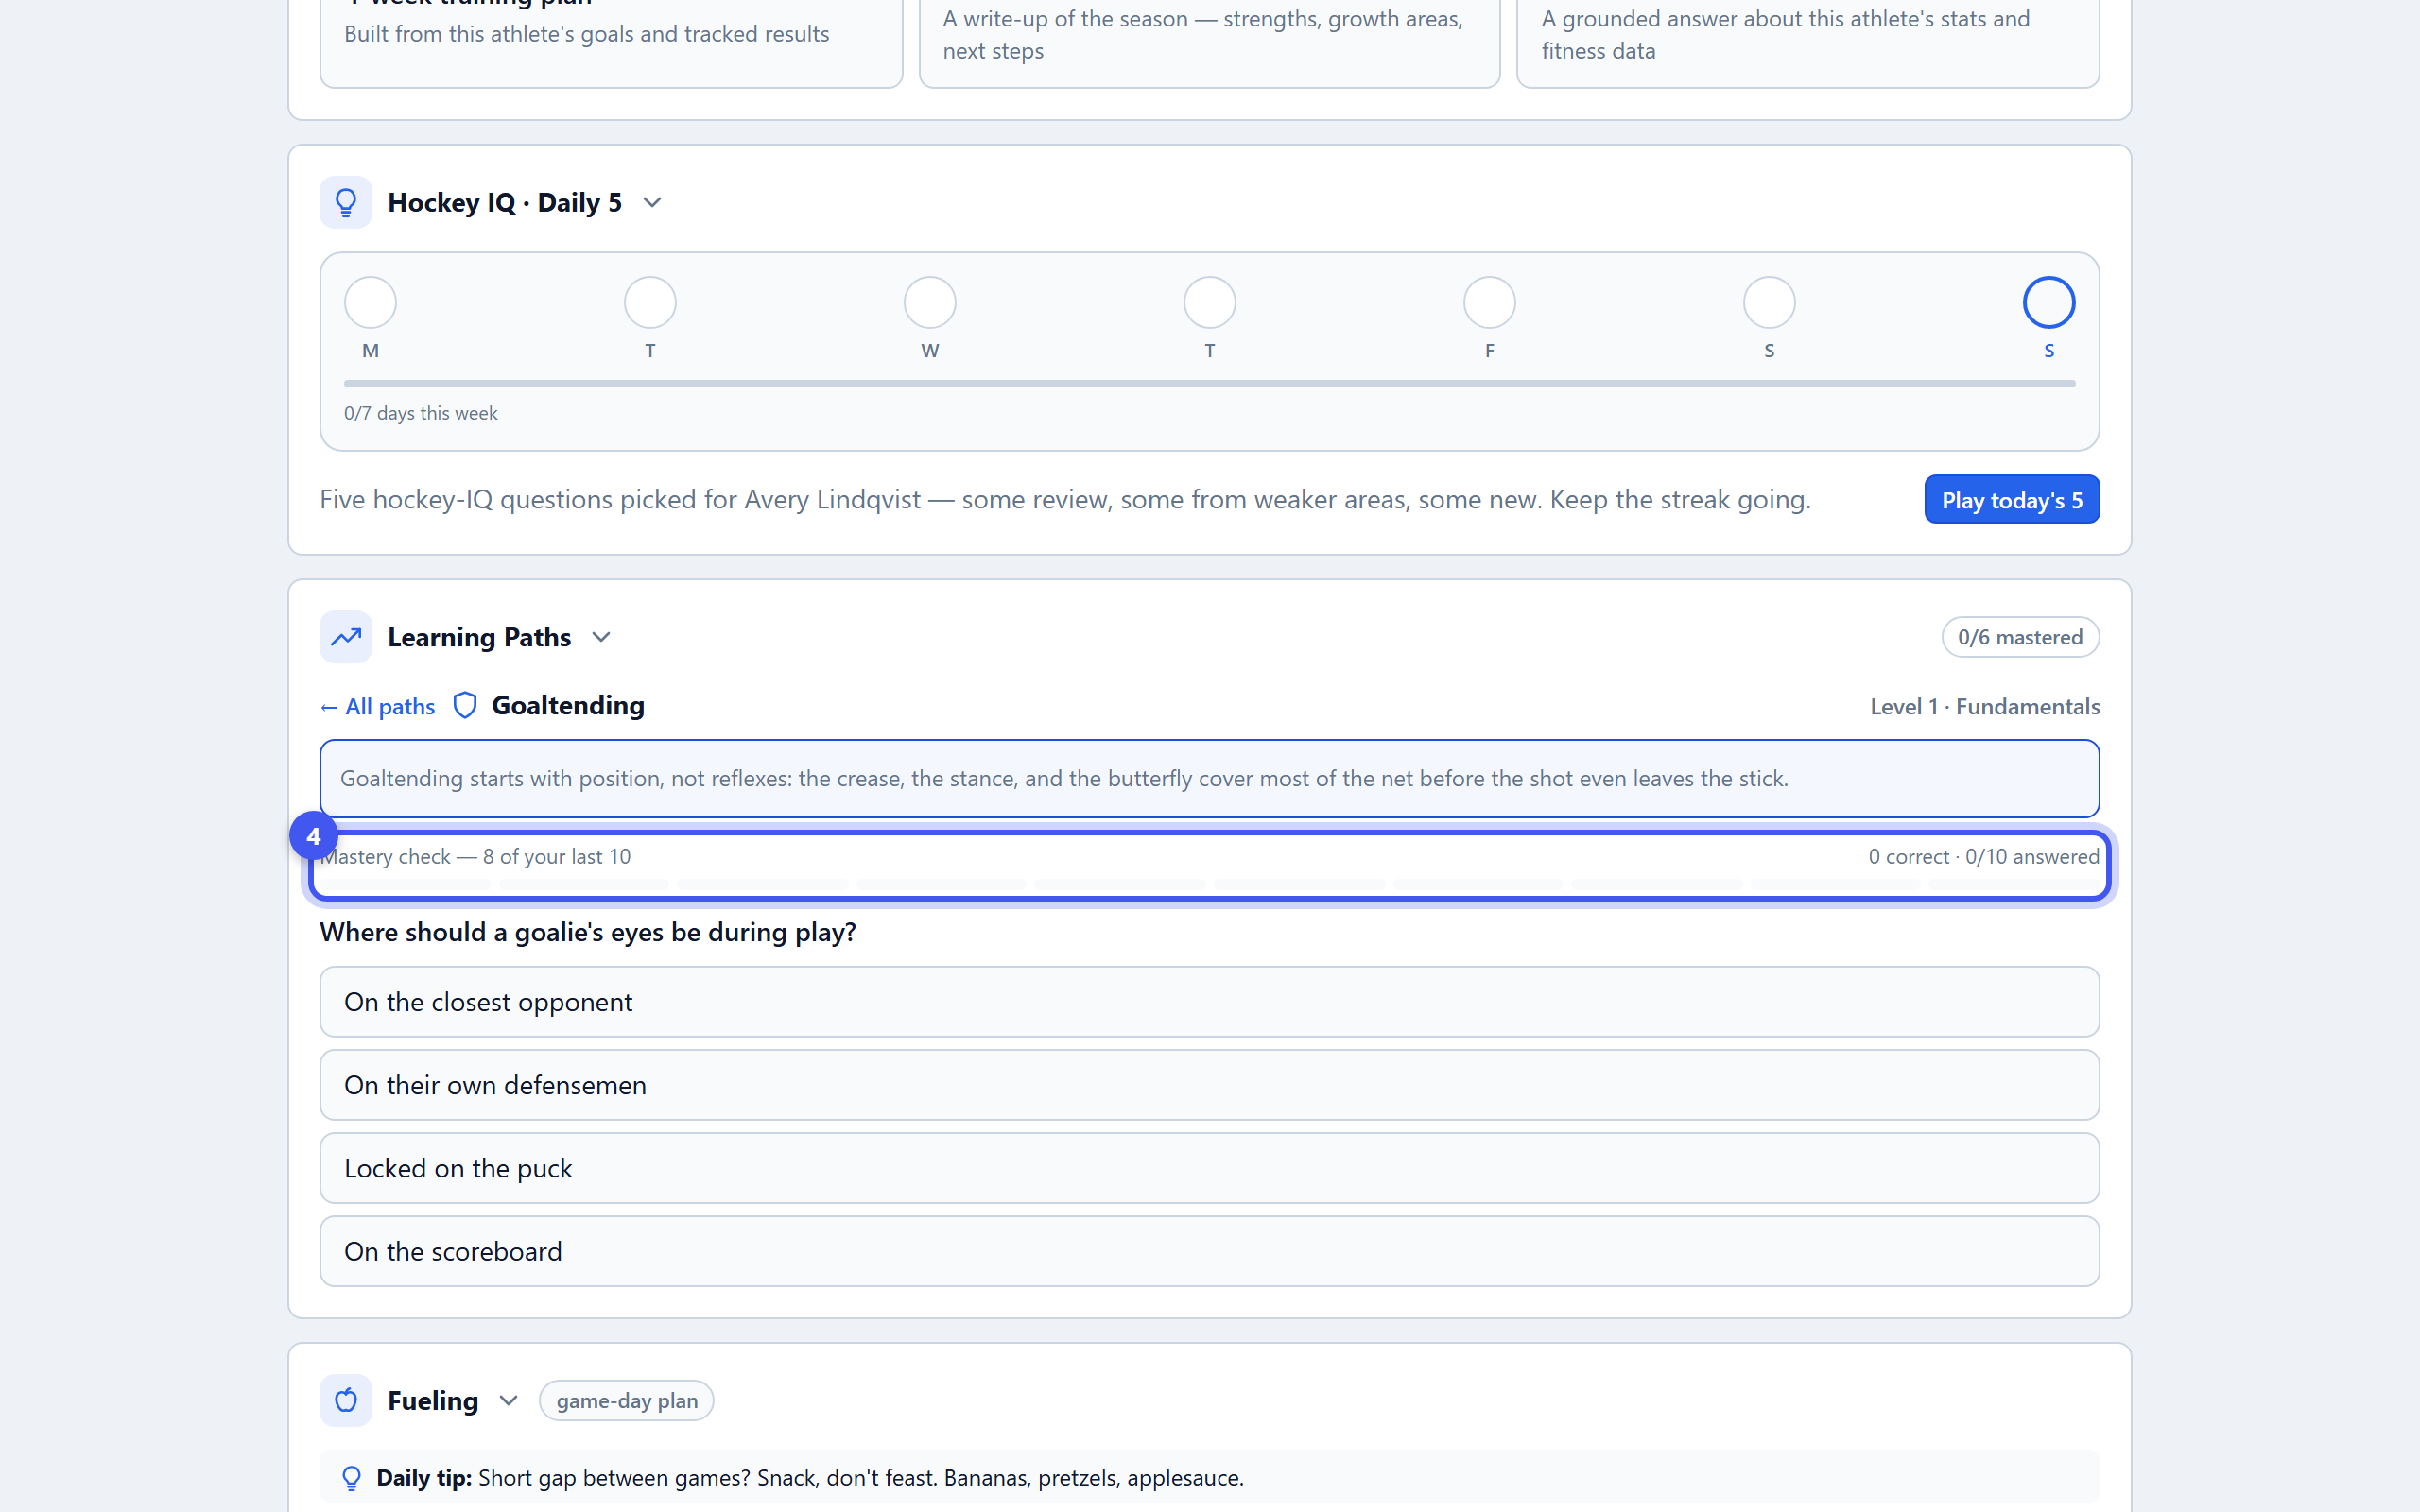The width and height of the screenshot is (2420, 1512).
Task: Select Monday's day circle
Action: point(370,302)
